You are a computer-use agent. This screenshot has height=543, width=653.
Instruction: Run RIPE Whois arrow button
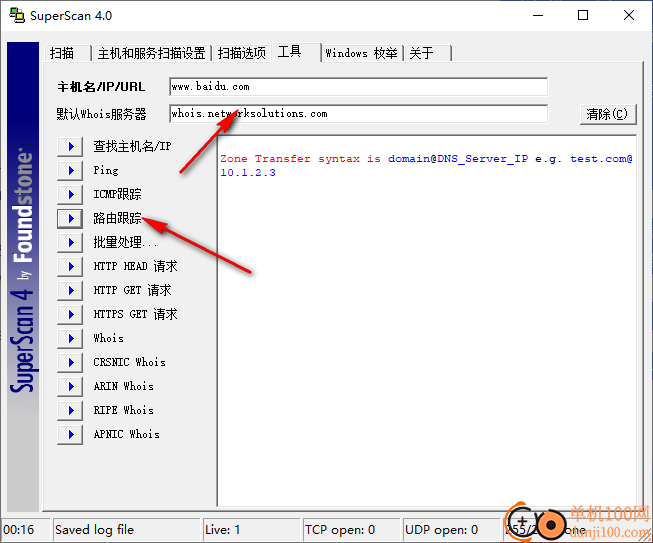(x=70, y=411)
